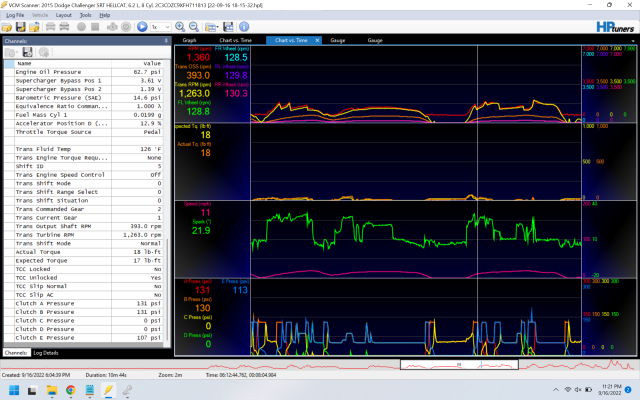Click the grayed-out record circle button
This screenshot has height=400, width=640.
(81, 27)
